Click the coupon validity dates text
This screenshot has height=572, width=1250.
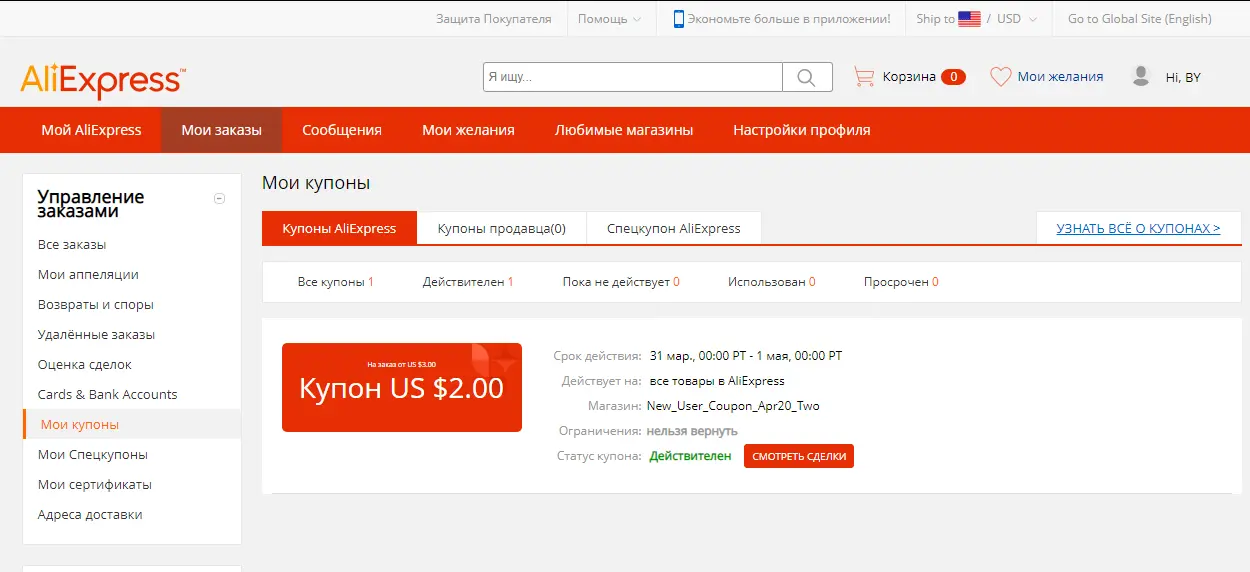pyautogui.click(x=746, y=356)
